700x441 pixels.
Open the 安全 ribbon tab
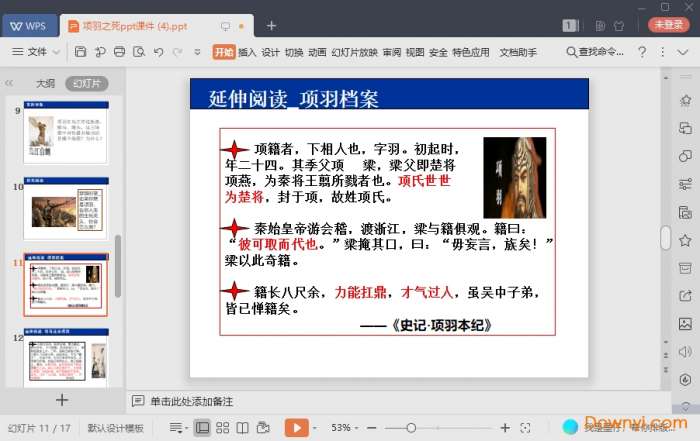[x=438, y=52]
